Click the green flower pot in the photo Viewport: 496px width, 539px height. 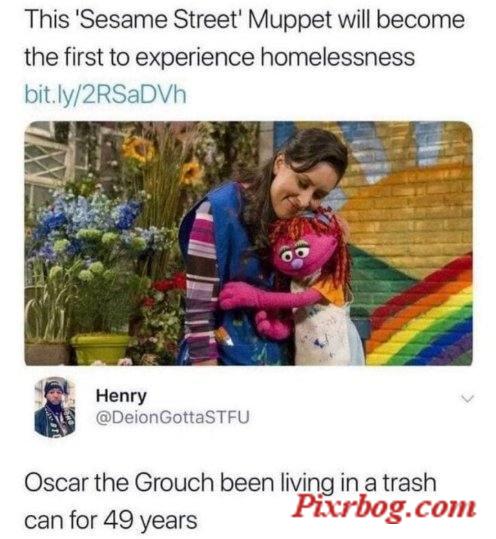pos(100,349)
